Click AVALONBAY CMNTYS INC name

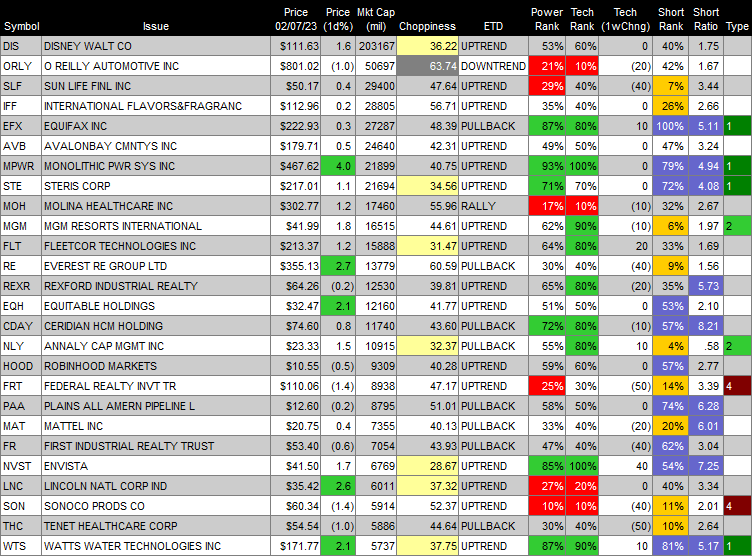coord(110,146)
